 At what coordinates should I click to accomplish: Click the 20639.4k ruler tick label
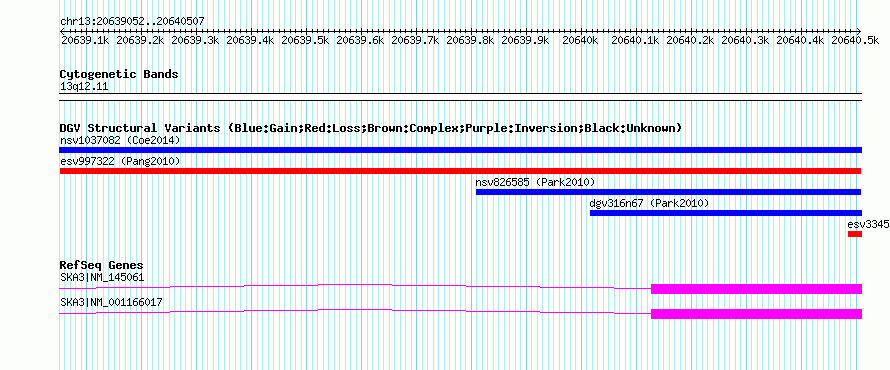pos(250,40)
